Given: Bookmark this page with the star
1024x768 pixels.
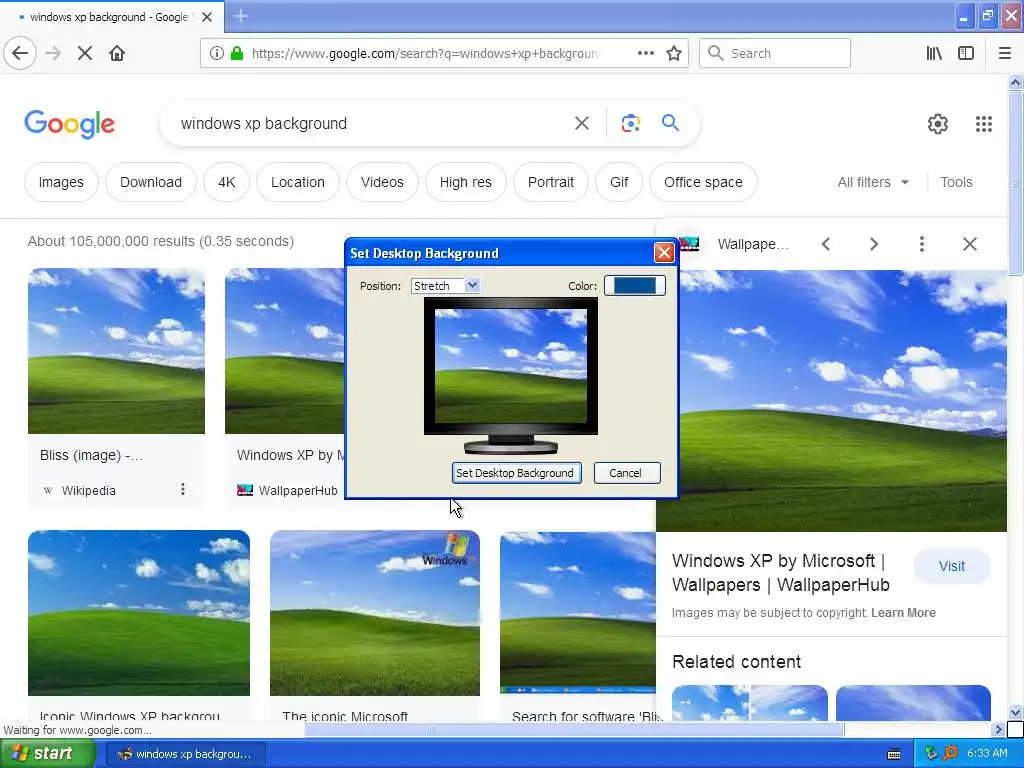Looking at the screenshot, I should (x=674, y=53).
